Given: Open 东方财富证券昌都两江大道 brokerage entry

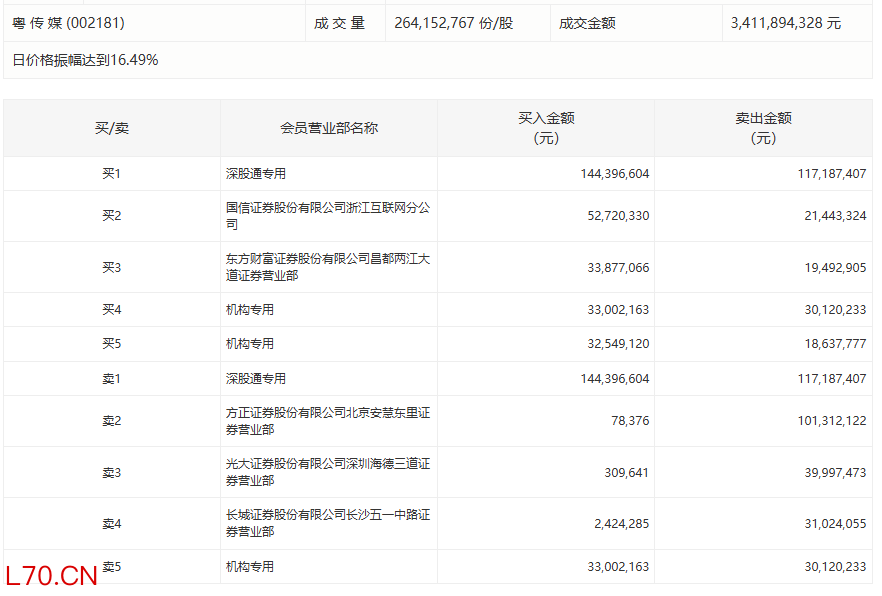Looking at the screenshot, I should (328, 267).
